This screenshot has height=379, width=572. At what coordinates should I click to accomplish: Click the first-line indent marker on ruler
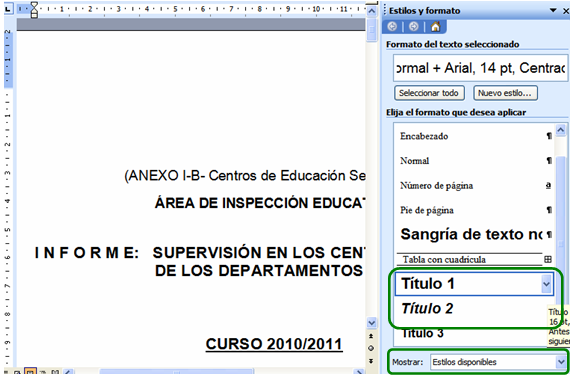34,5
